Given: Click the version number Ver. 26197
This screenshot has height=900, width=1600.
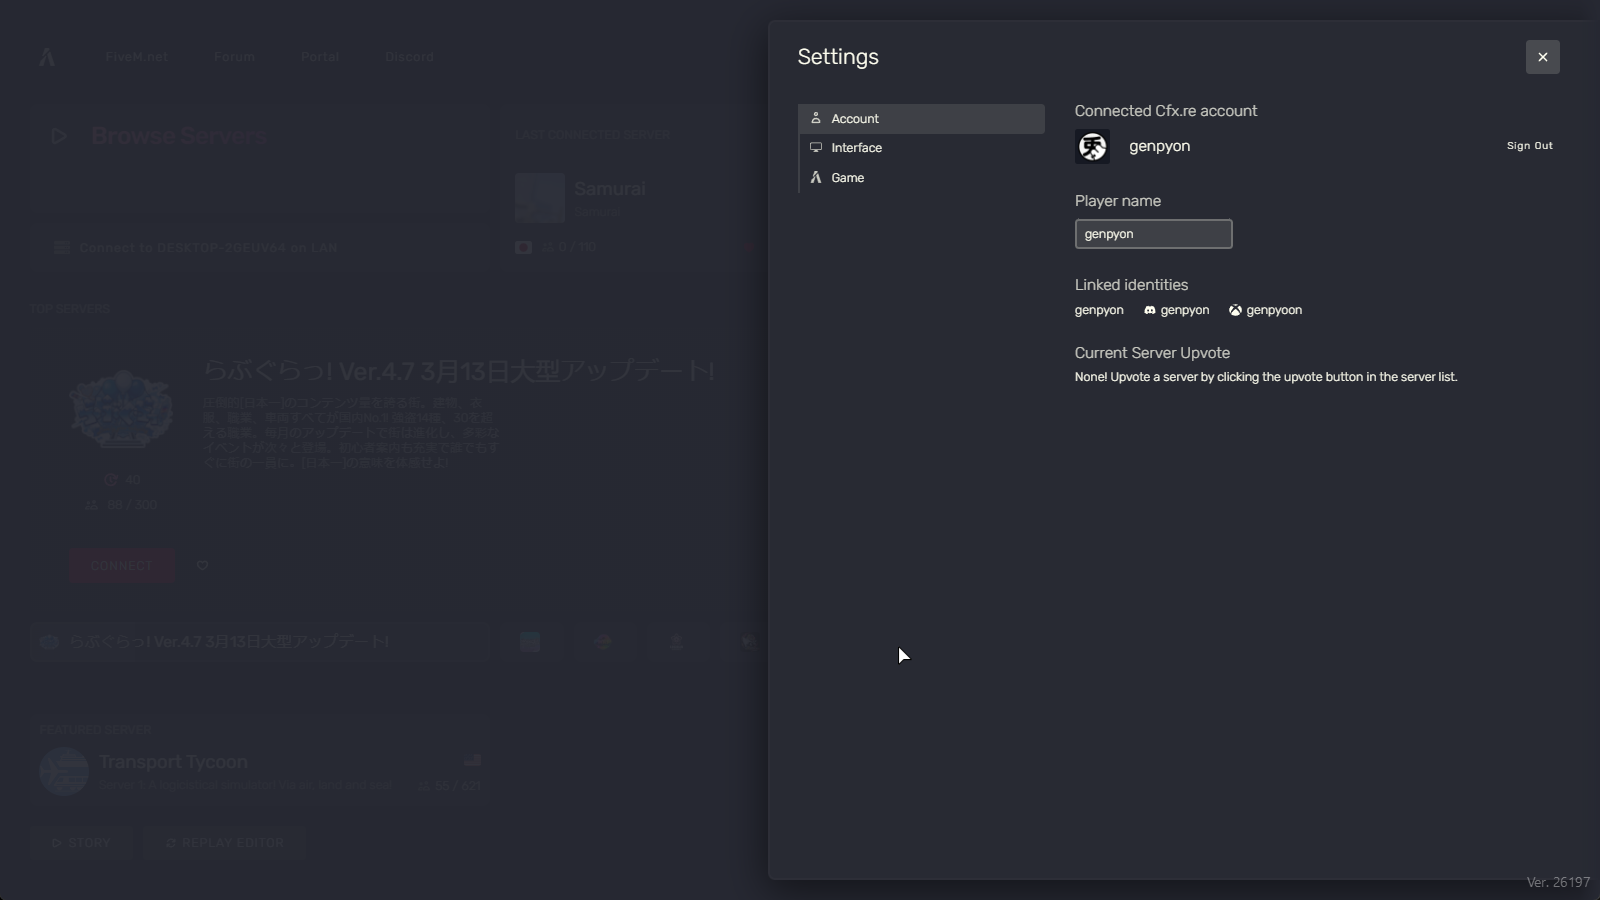Looking at the screenshot, I should pyautogui.click(x=1558, y=882).
